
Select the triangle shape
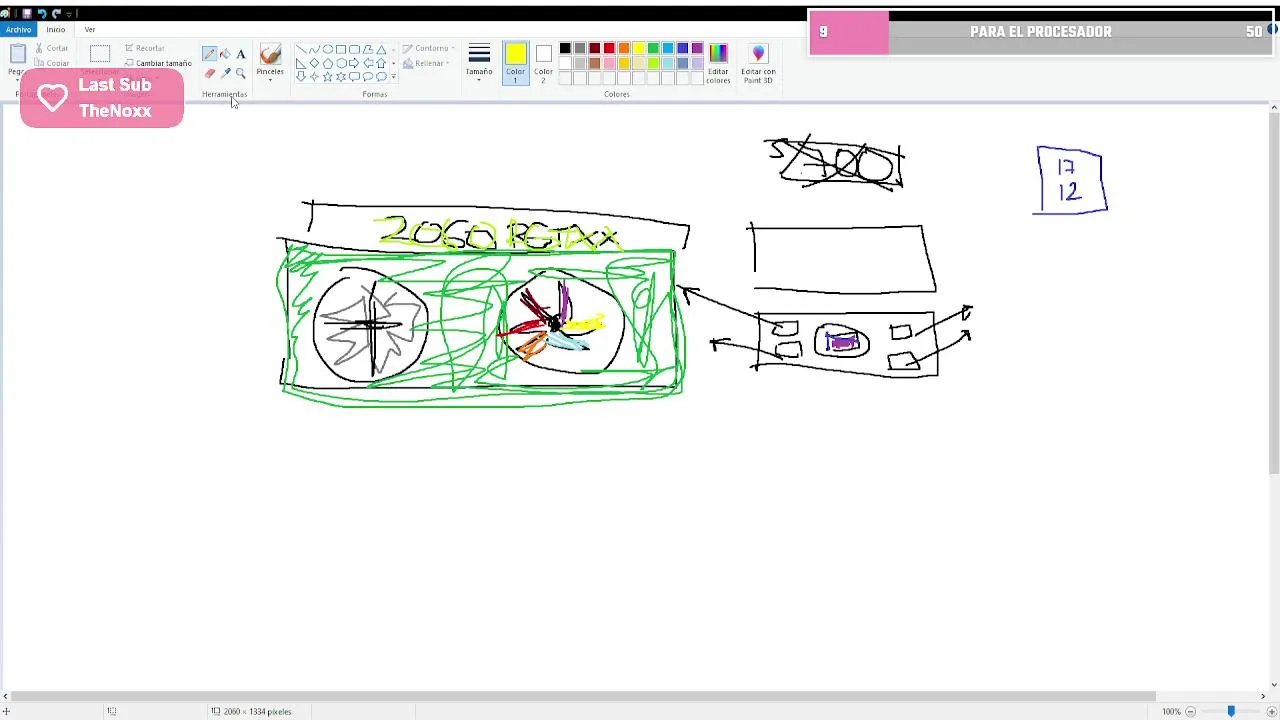[x=381, y=49]
